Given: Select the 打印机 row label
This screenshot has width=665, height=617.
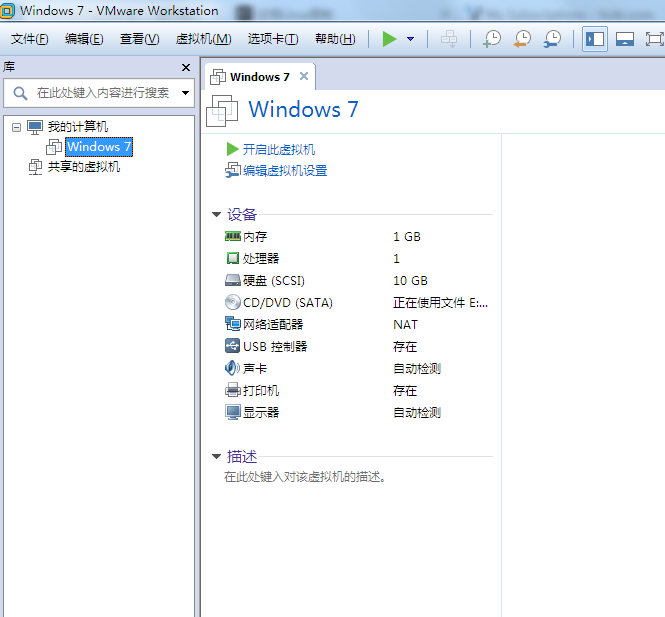Looking at the screenshot, I should (261, 391).
